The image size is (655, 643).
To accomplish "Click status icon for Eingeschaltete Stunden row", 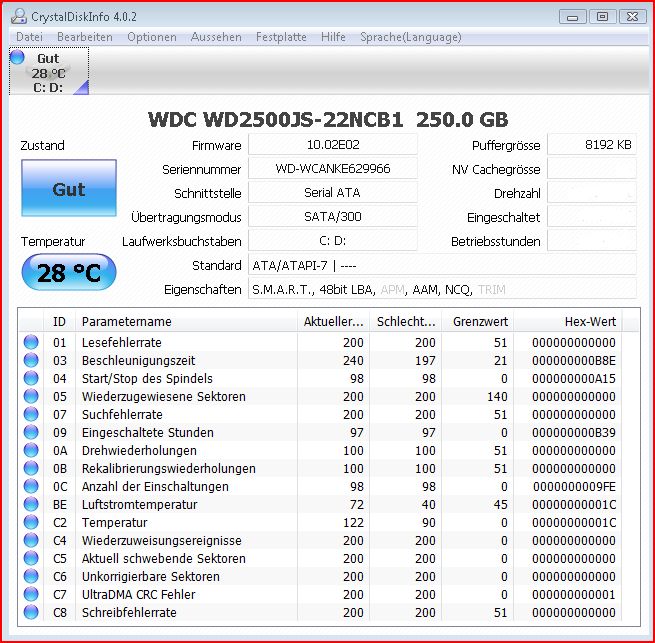I will coord(31,432).
